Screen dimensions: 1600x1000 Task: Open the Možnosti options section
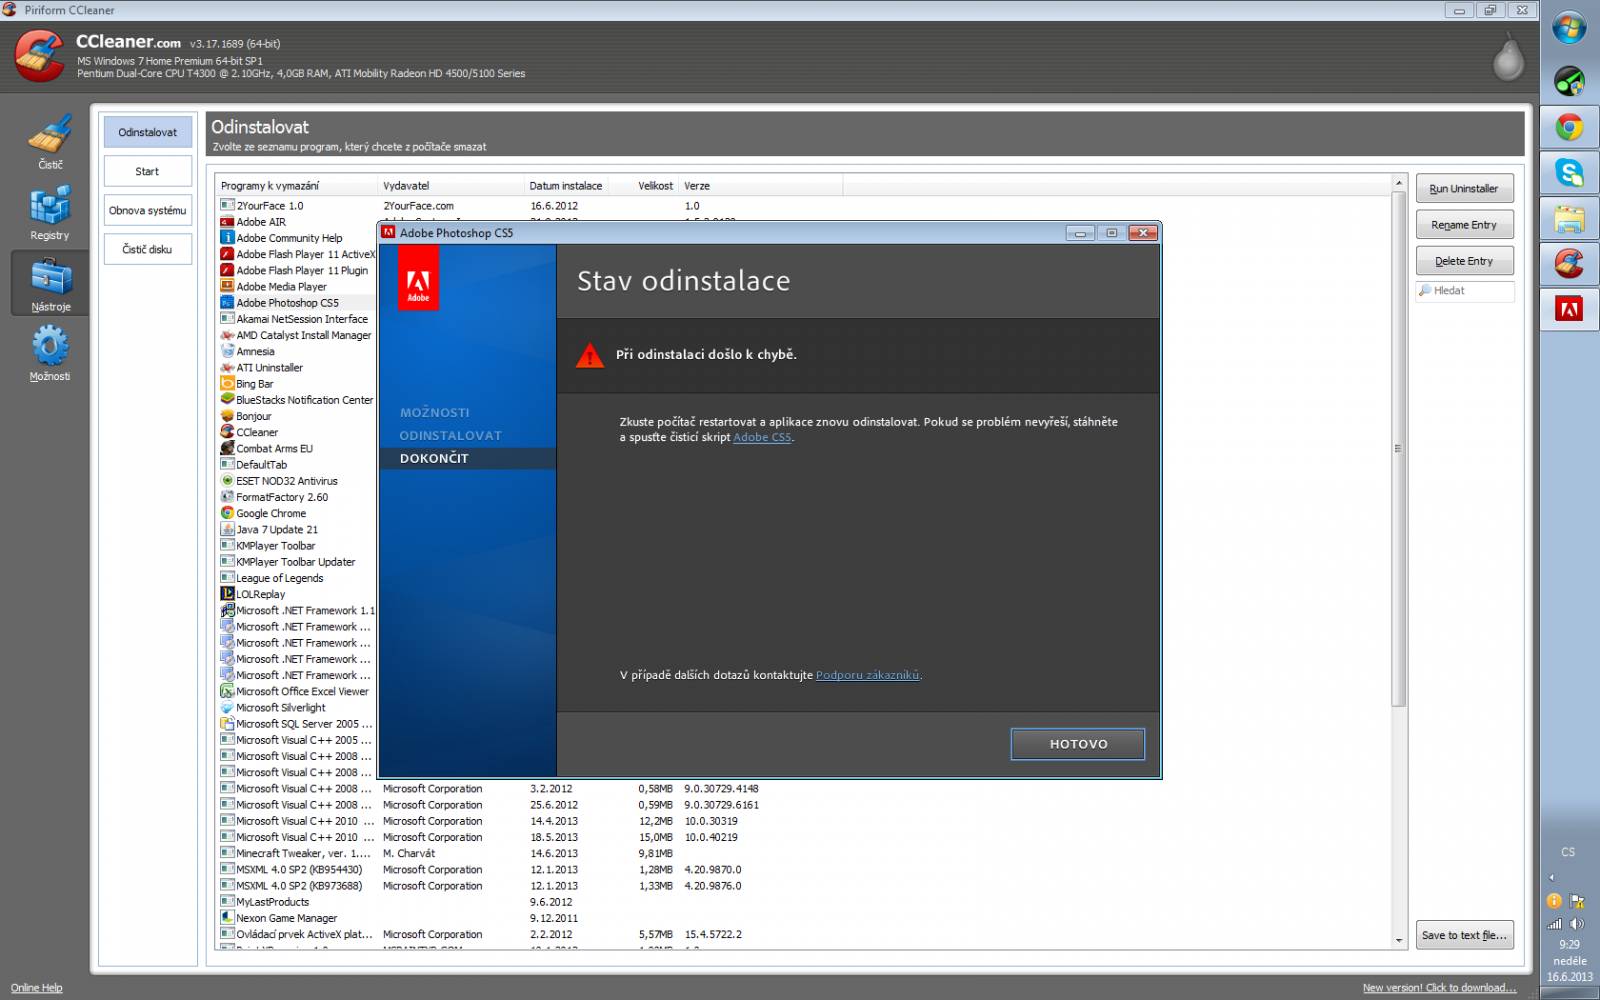pyautogui.click(x=50, y=354)
